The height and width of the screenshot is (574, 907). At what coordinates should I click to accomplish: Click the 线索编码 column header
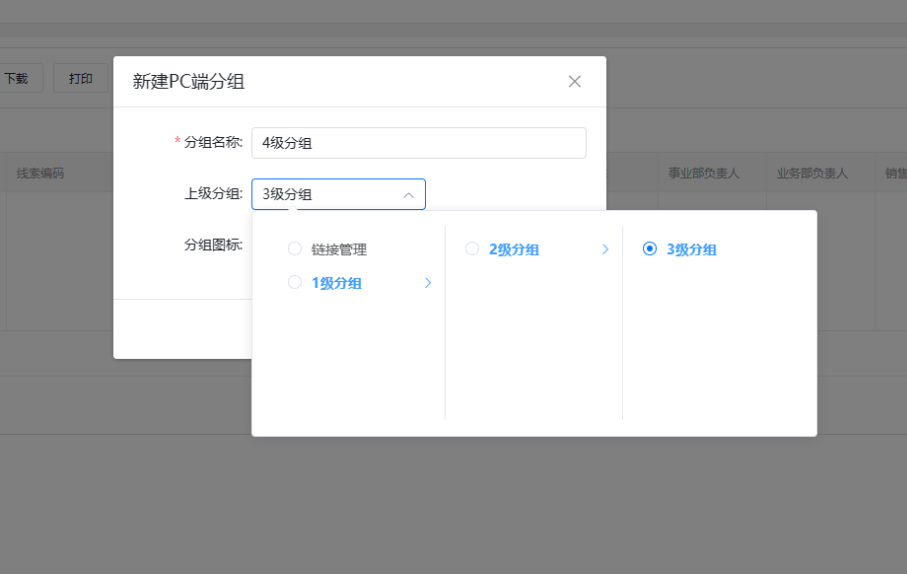tap(40, 173)
